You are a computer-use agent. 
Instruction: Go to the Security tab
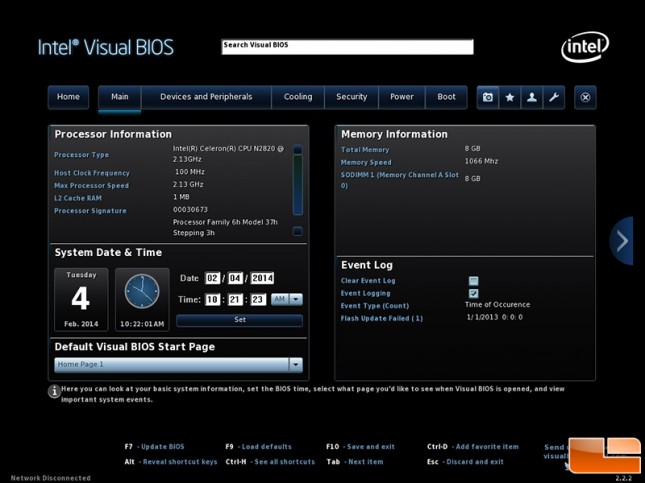pos(351,97)
